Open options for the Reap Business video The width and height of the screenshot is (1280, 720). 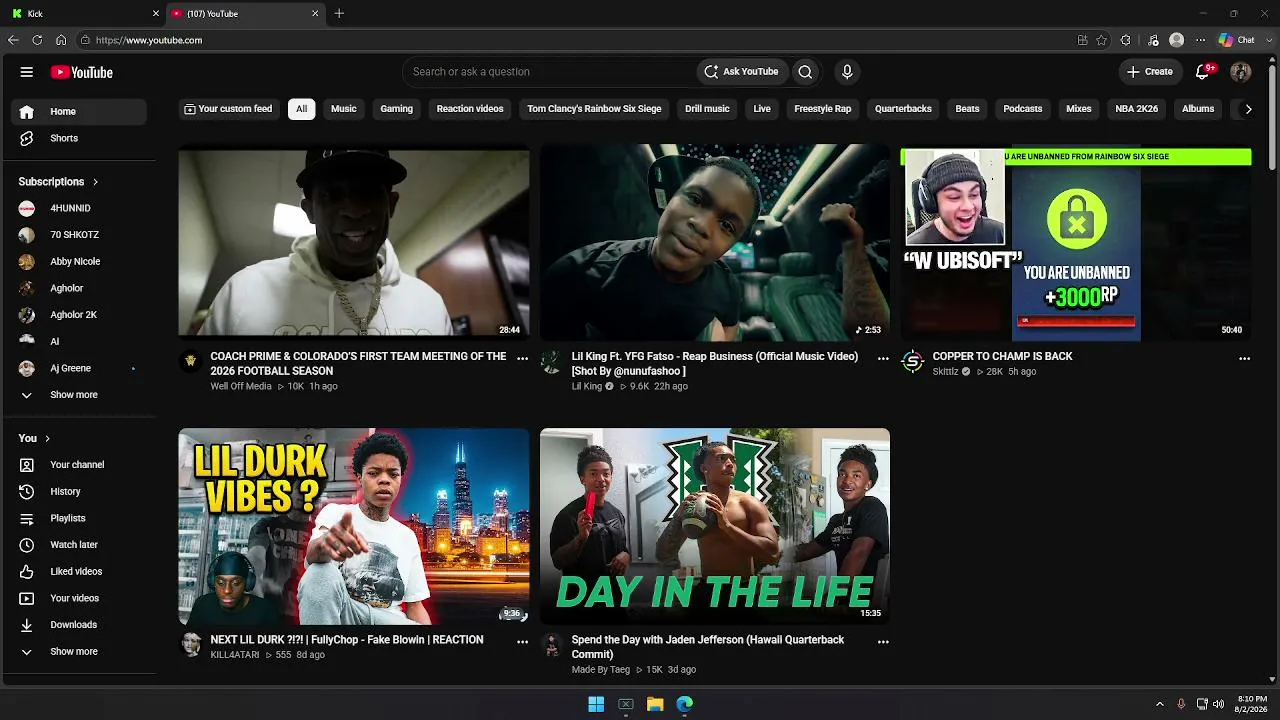[883, 358]
